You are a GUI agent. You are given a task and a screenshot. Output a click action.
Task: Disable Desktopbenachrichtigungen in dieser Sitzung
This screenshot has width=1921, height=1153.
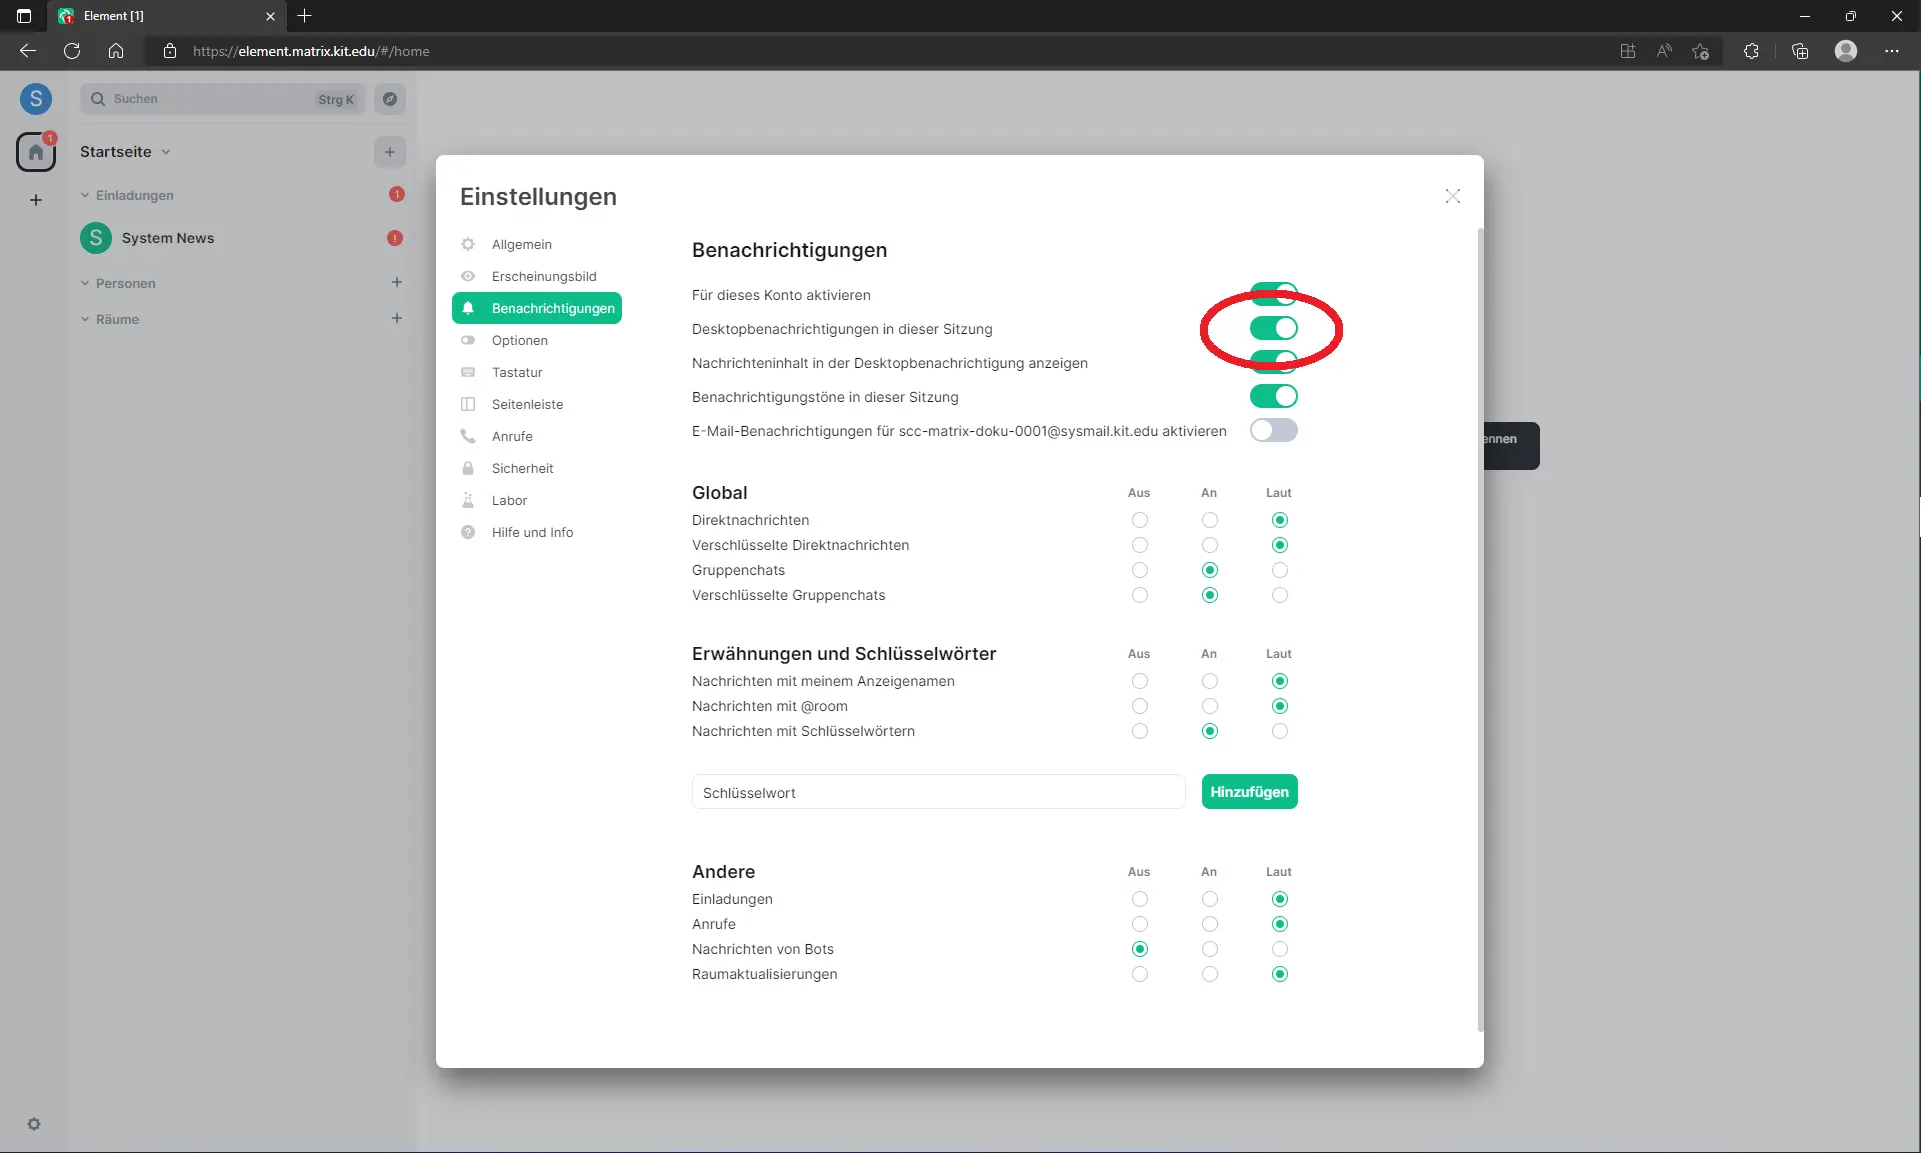pos(1274,328)
